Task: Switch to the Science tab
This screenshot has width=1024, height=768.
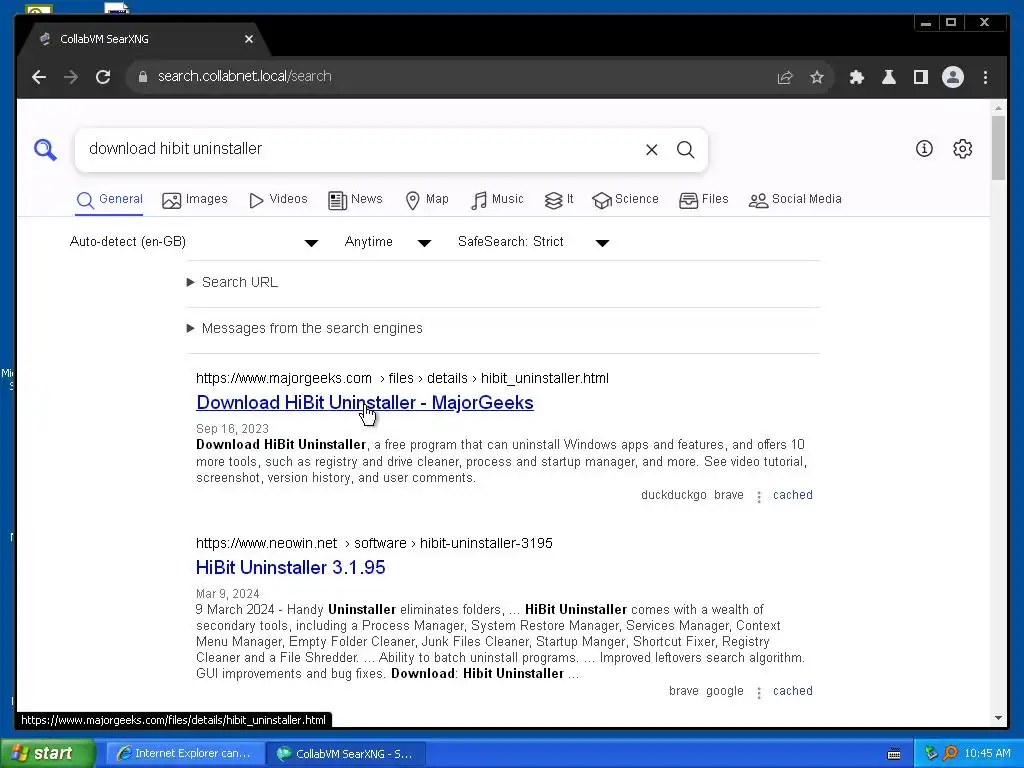Action: tap(625, 200)
